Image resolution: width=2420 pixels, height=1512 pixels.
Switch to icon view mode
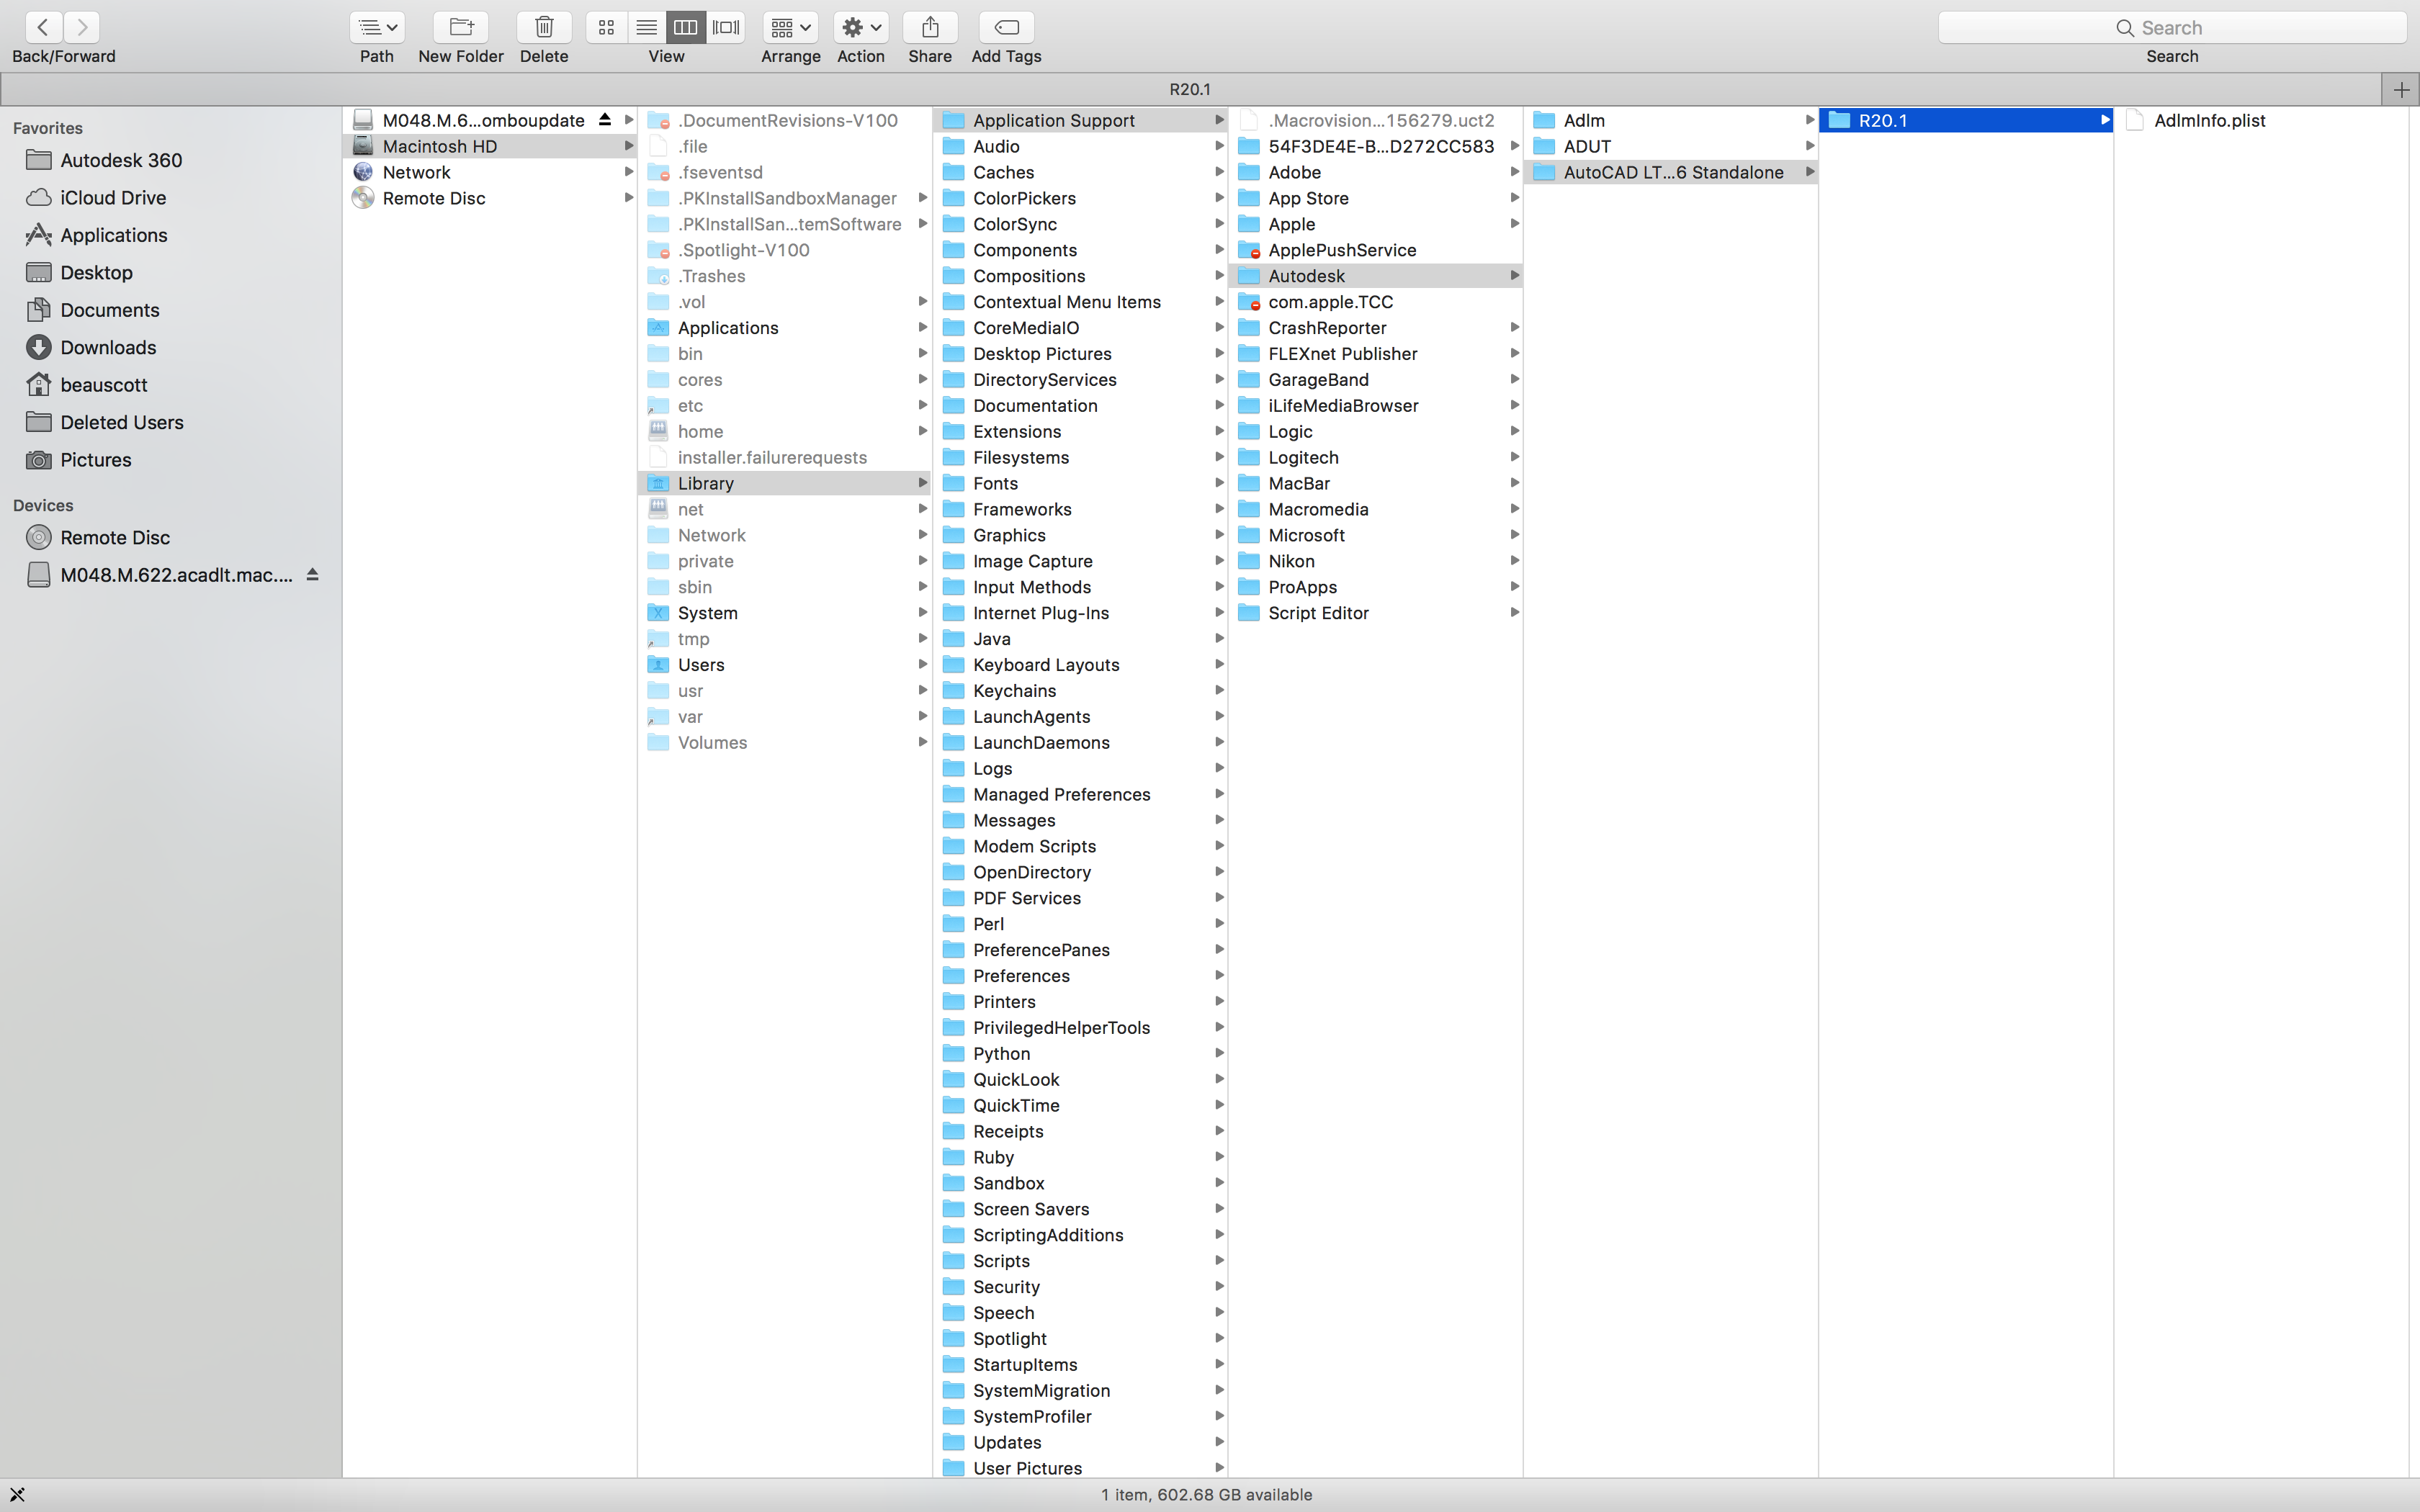pos(606,28)
